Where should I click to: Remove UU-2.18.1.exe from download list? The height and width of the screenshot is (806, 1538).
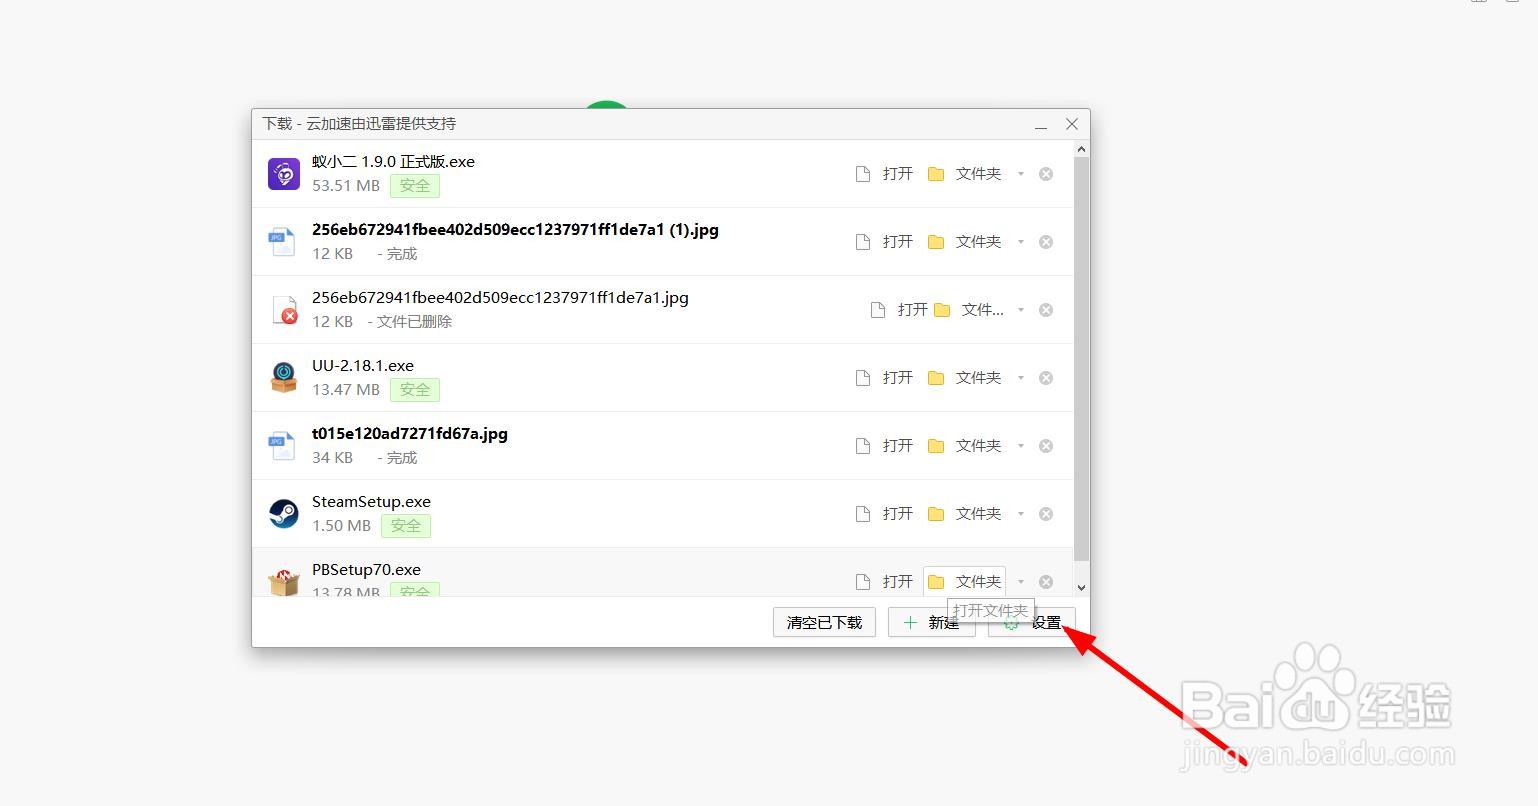coord(1046,378)
